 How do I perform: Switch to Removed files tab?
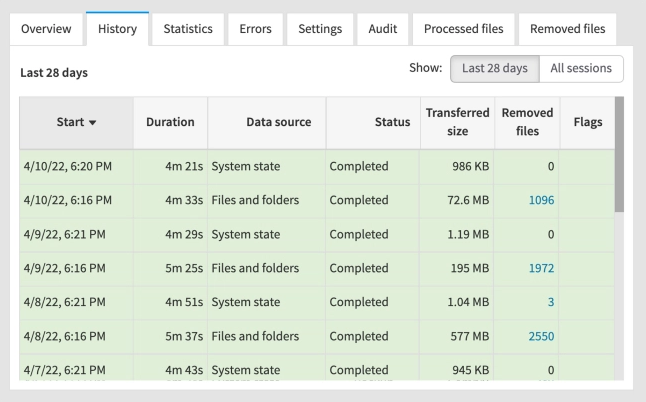[x=566, y=30]
